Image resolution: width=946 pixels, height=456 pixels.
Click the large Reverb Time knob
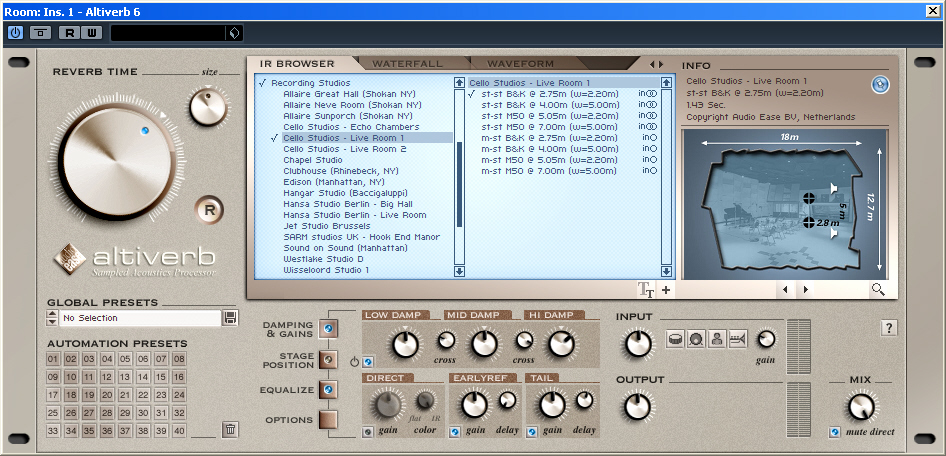click(115, 162)
